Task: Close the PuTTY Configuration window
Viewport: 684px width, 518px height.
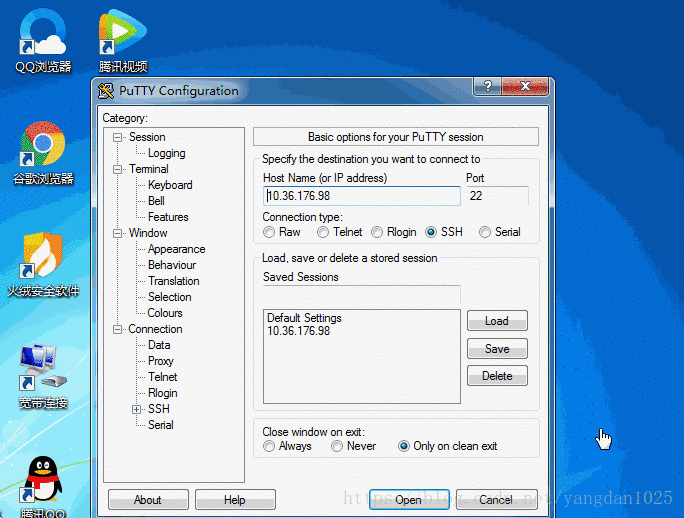Action: click(525, 86)
